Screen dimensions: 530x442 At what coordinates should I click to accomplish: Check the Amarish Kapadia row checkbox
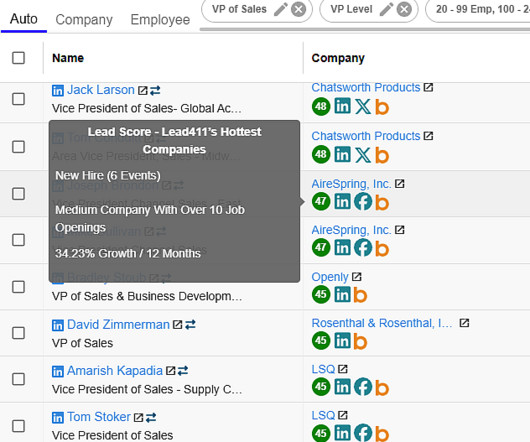18,379
